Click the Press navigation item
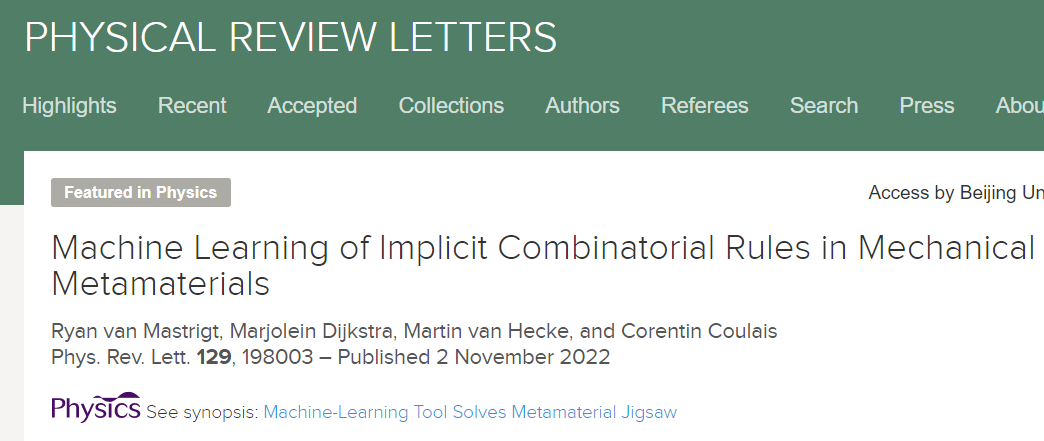Viewport: 1044px width, 441px height. tap(926, 106)
